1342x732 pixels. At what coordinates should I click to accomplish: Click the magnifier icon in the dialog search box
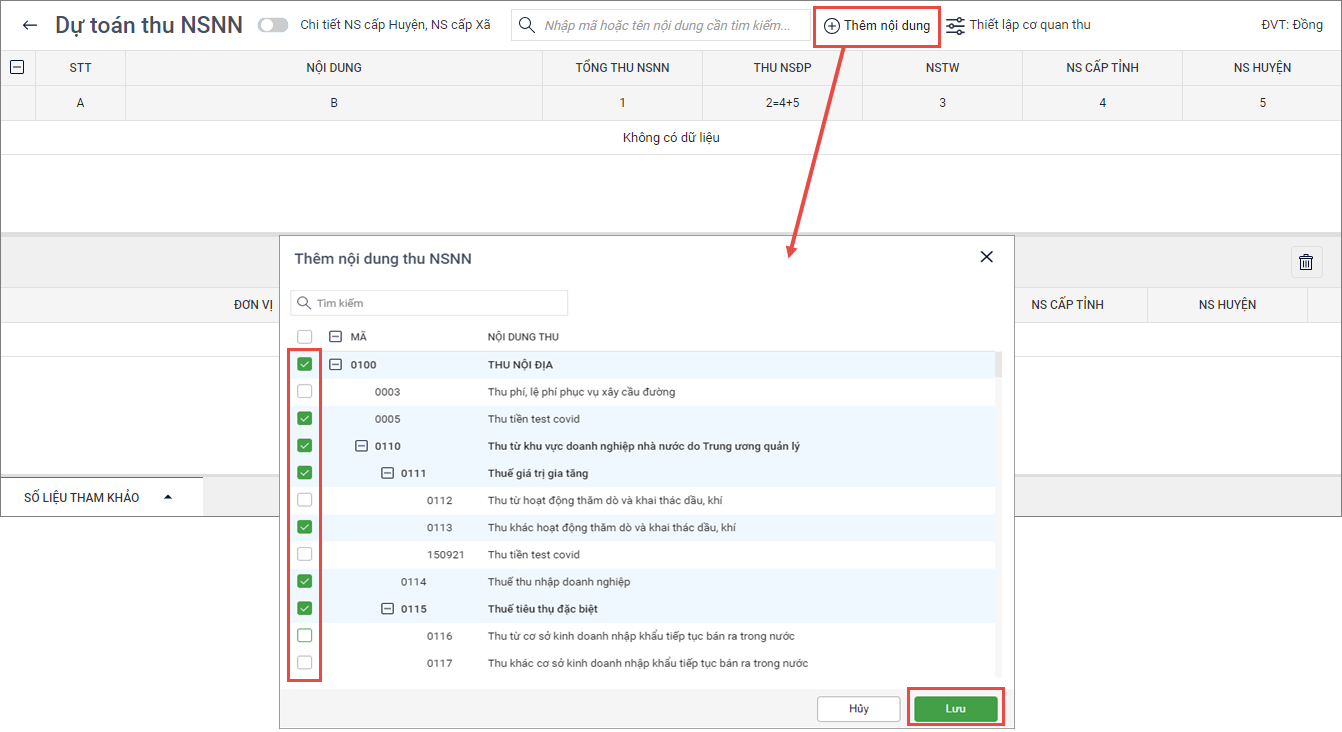pos(304,303)
